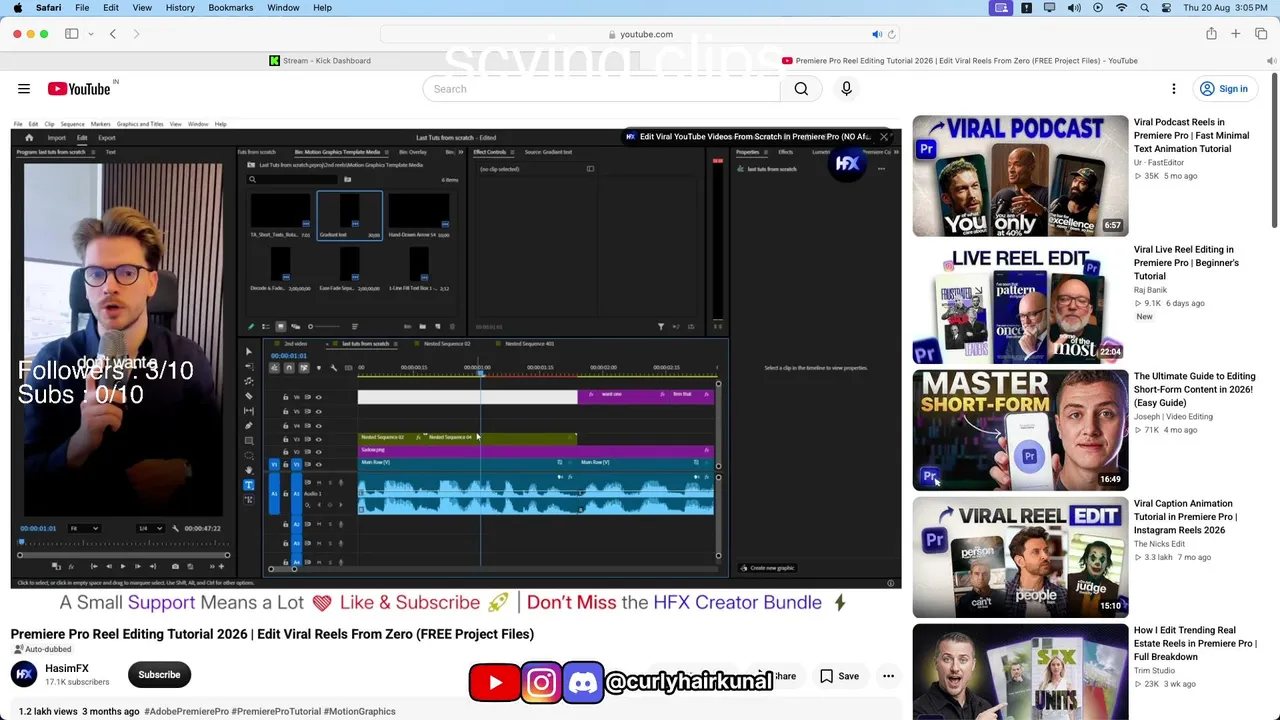Open macOS Control Center

[x=1167, y=8]
